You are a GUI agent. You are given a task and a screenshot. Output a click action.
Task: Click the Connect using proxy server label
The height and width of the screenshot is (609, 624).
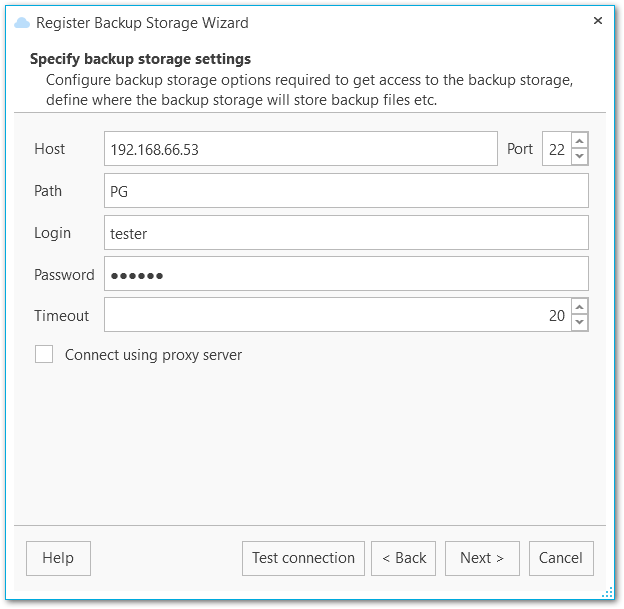(x=153, y=354)
